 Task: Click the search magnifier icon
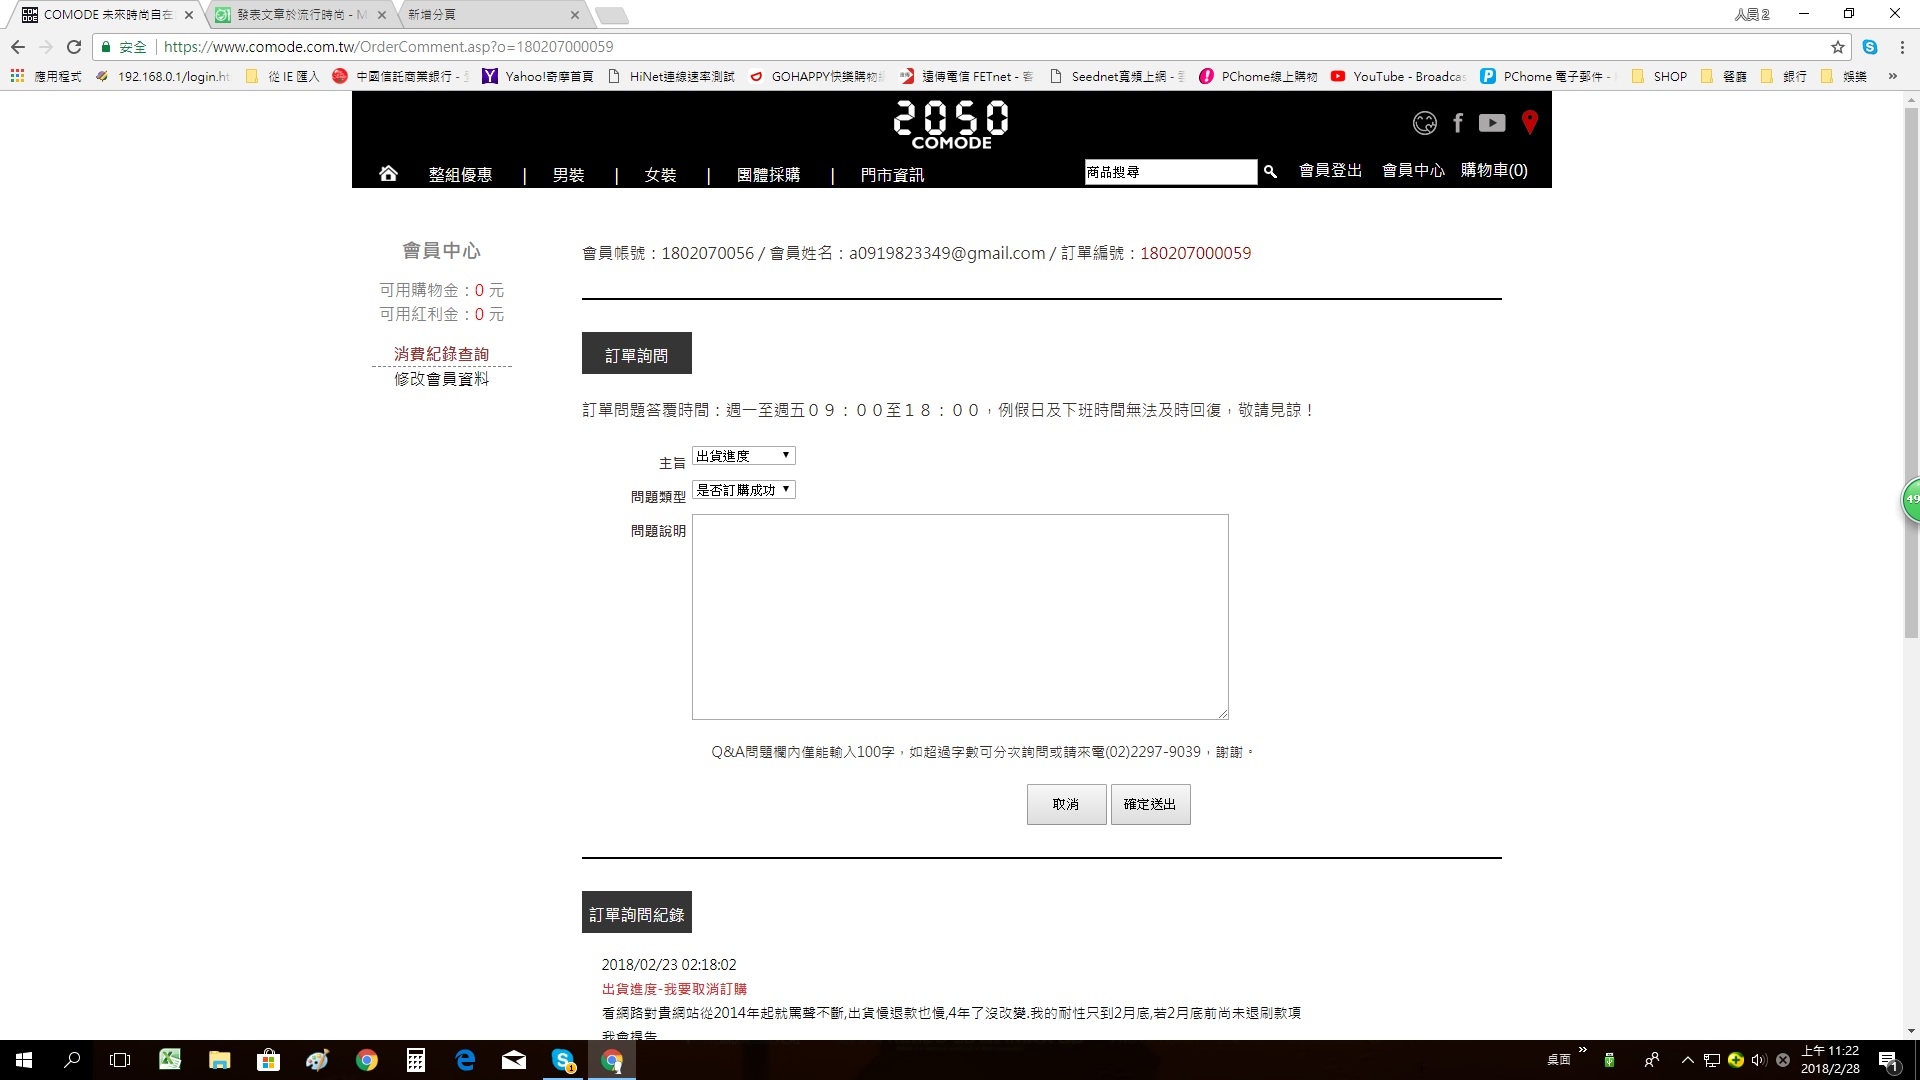coord(1270,172)
